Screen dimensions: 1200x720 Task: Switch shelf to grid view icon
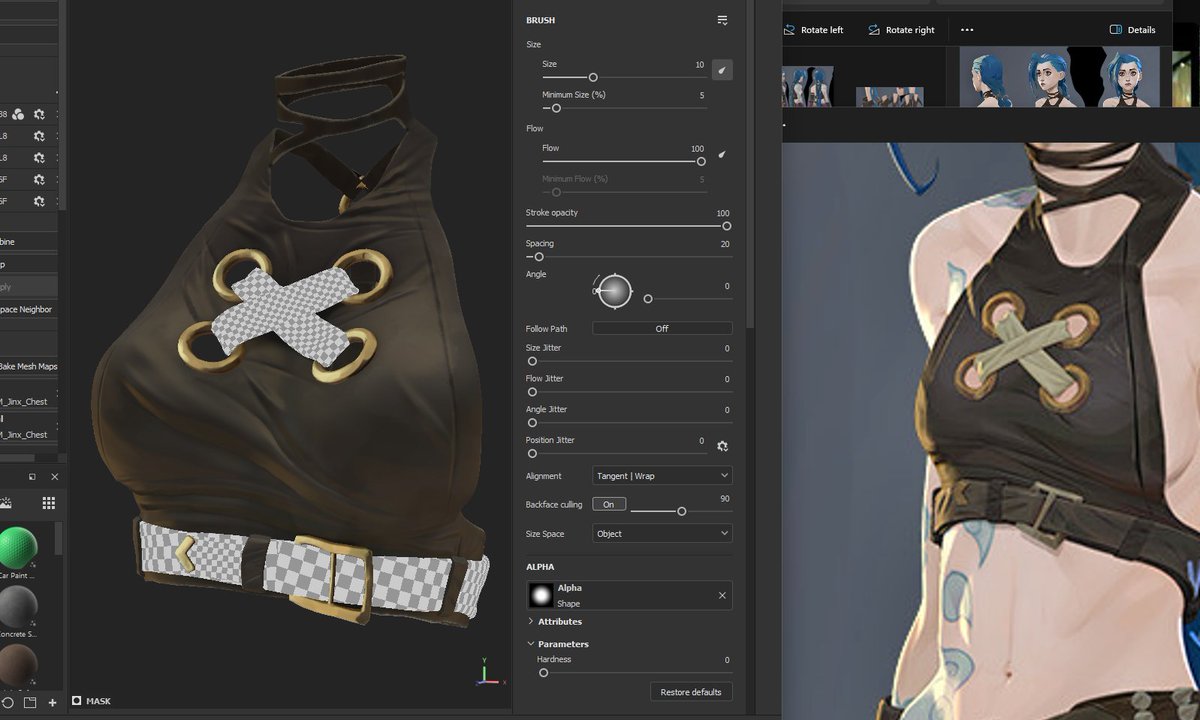tap(48, 503)
